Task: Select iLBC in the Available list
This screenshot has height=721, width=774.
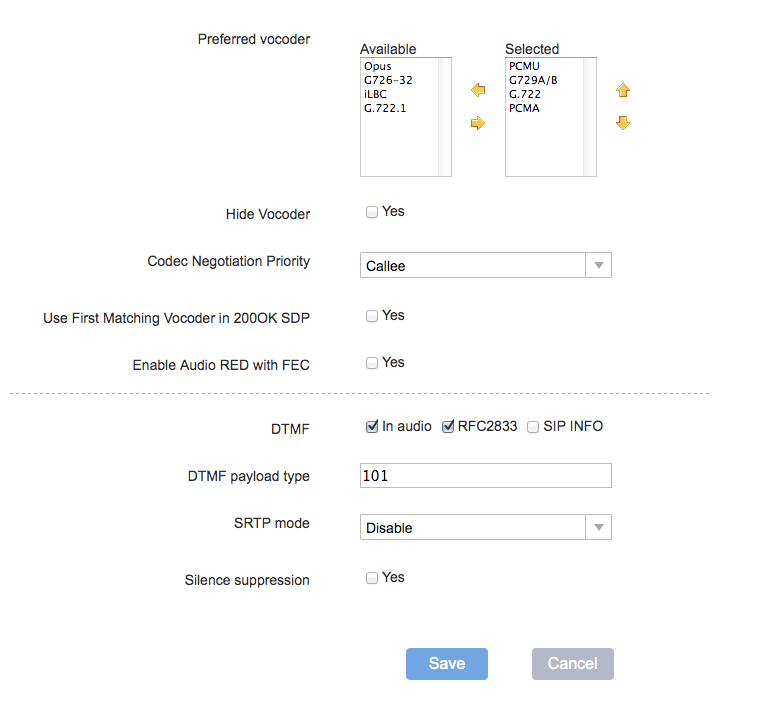Action: (375, 94)
